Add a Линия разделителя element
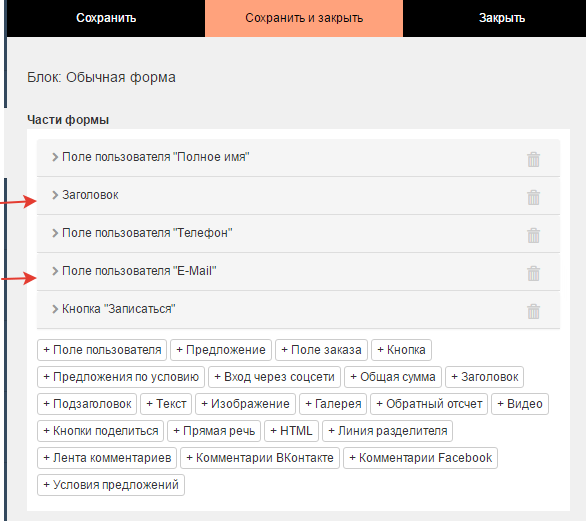Screen dimensions: 586x521 click(388, 431)
